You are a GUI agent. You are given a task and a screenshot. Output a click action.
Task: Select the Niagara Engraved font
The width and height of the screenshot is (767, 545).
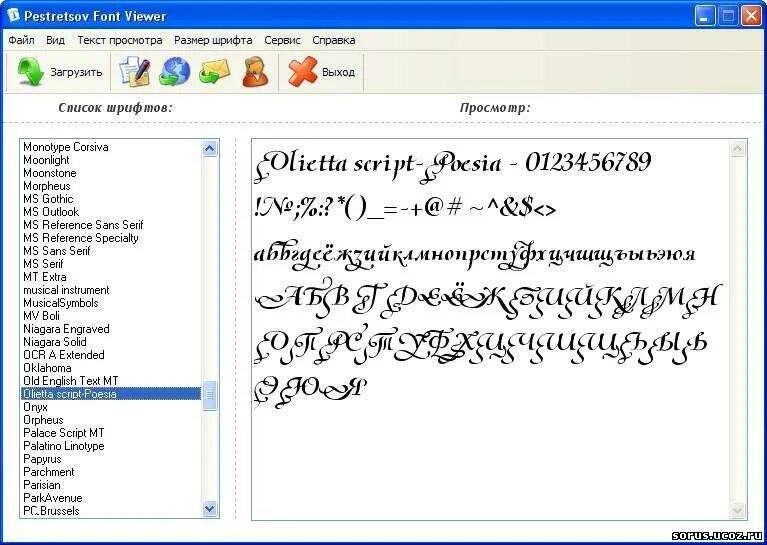coord(111,329)
